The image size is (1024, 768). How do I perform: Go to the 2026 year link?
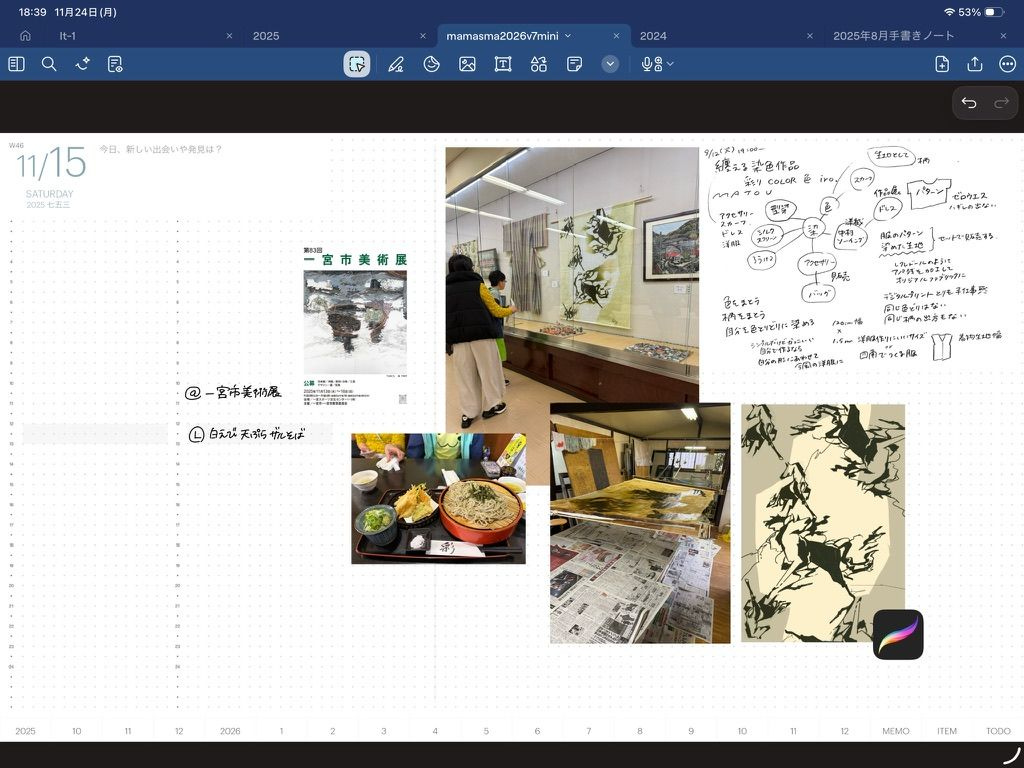(x=230, y=731)
